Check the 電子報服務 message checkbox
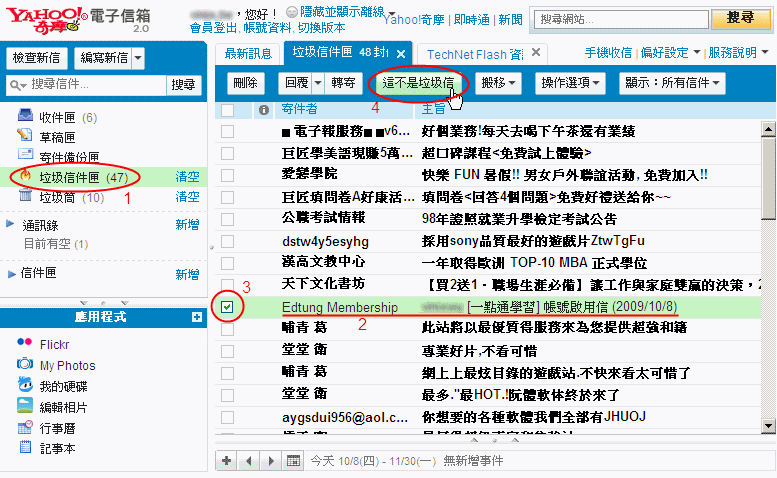 pyautogui.click(x=227, y=132)
